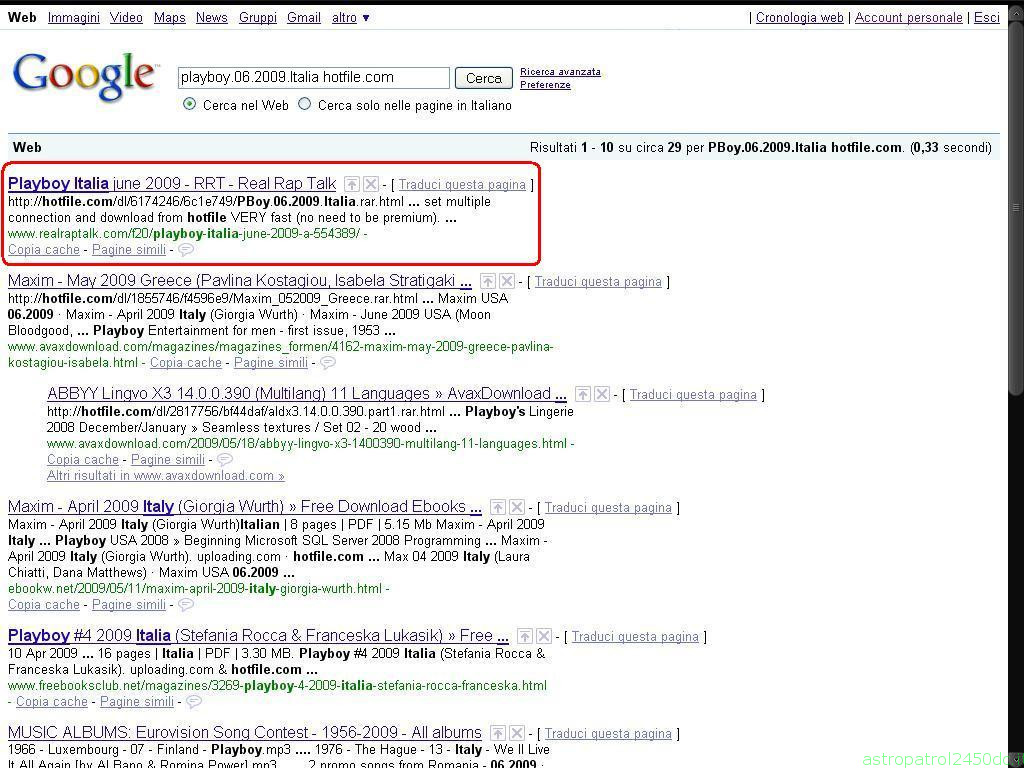Open Cronologia web link

[x=799, y=18]
